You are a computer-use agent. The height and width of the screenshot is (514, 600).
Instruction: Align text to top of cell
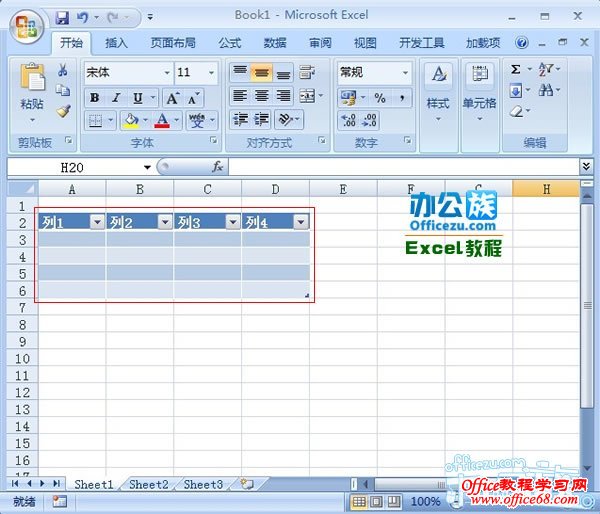[x=240, y=72]
